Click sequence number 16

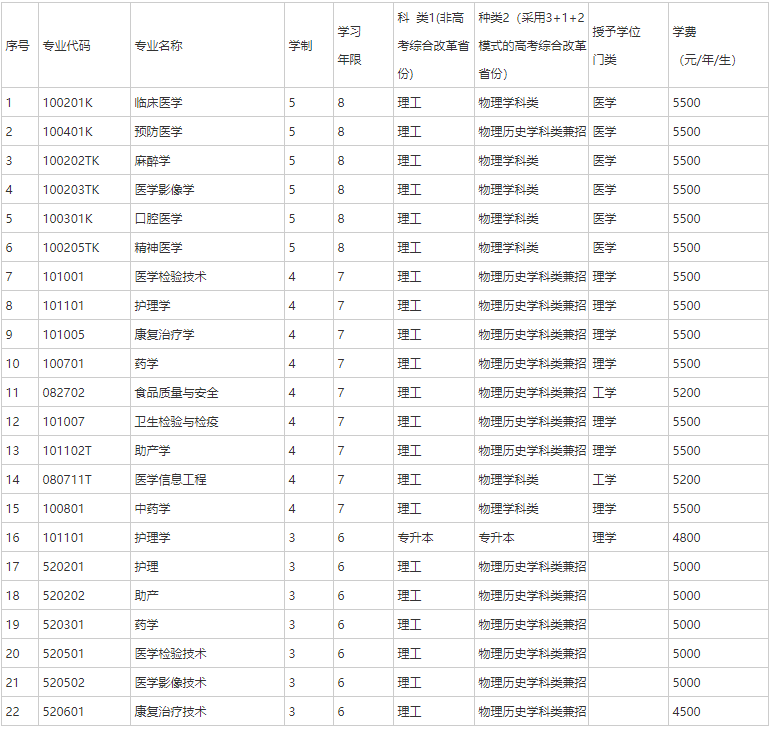[x=12, y=538]
